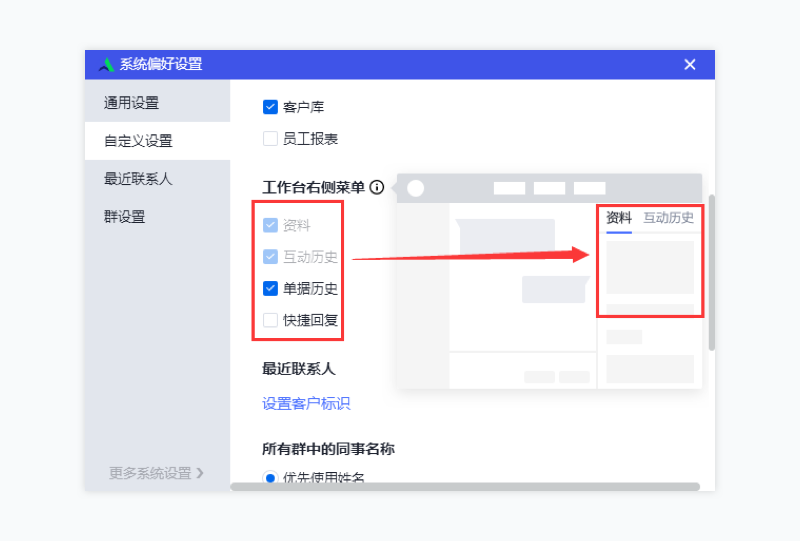
Task: Click the 所有群中的同事名称 heading
Action: coord(328,449)
